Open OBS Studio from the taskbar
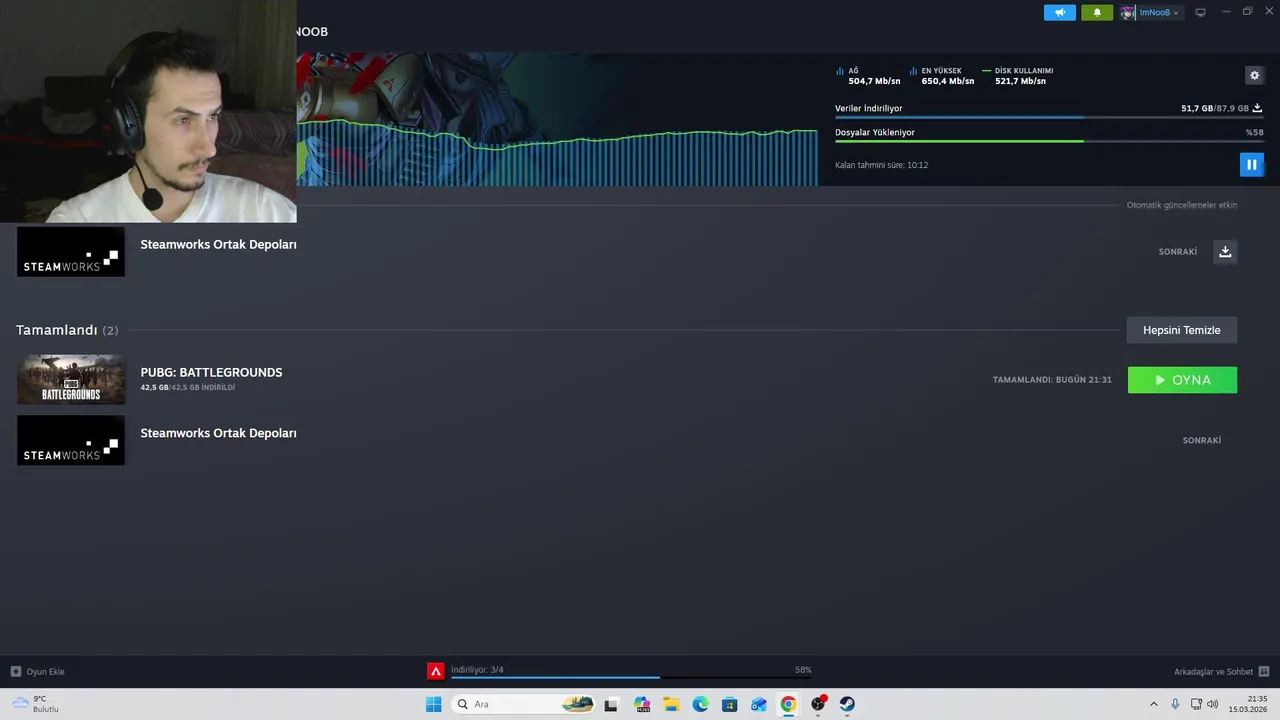The height and width of the screenshot is (720, 1280). pos(818,704)
